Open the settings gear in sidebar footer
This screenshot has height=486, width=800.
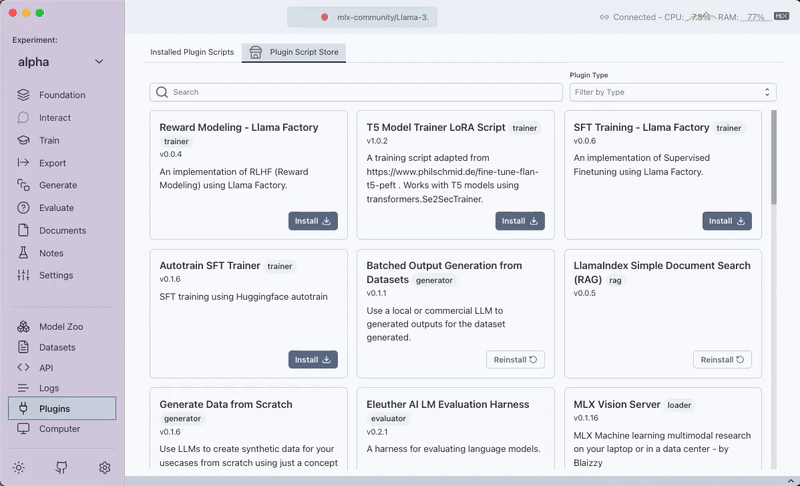click(x=105, y=467)
